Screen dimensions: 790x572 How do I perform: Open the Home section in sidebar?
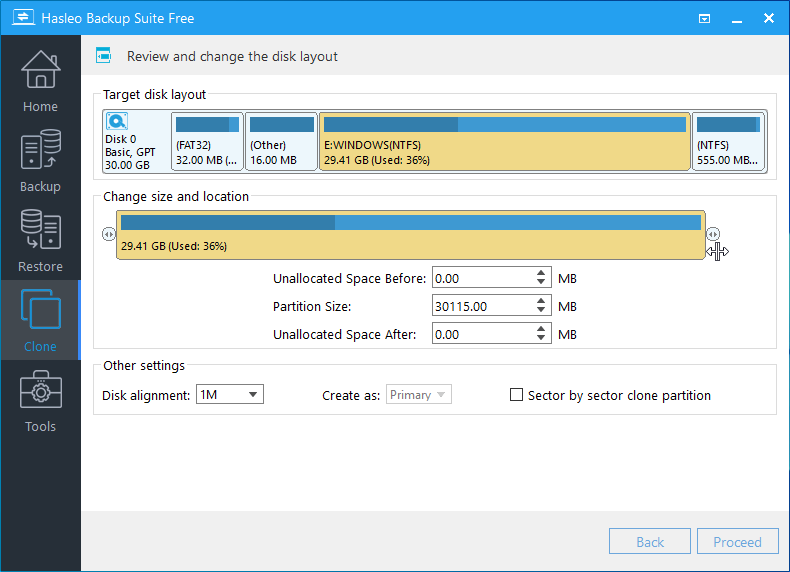click(x=40, y=80)
